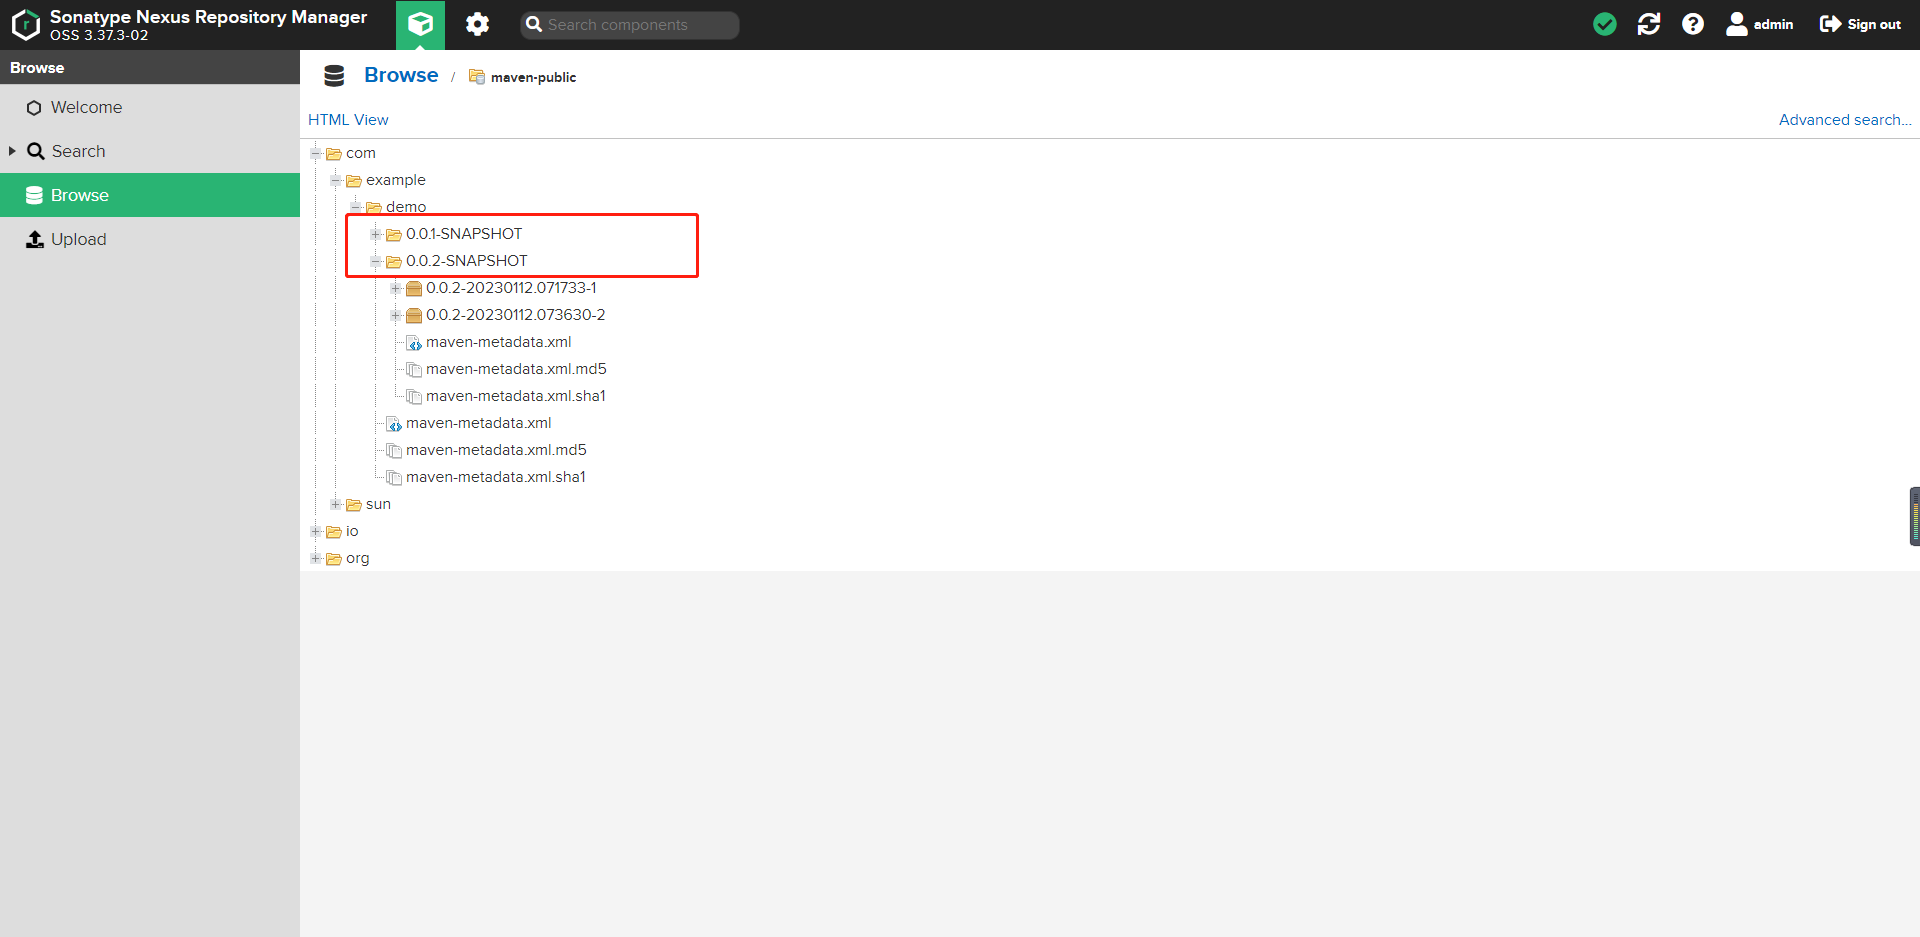This screenshot has width=1920, height=937.
Task: Select the 0.0.1-SNAPSHOT folder
Action: pyautogui.click(x=464, y=234)
